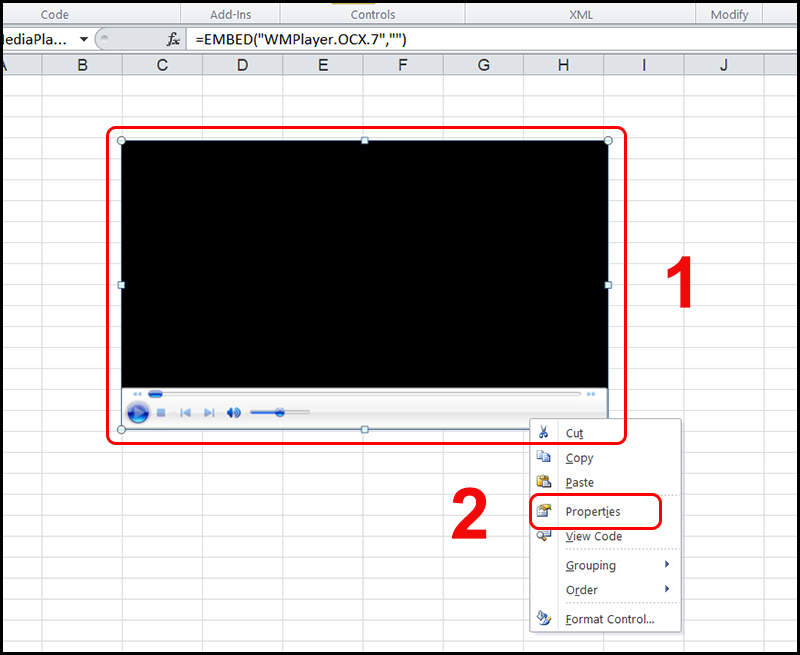
Task: Click the Next track button
Action: (x=209, y=412)
